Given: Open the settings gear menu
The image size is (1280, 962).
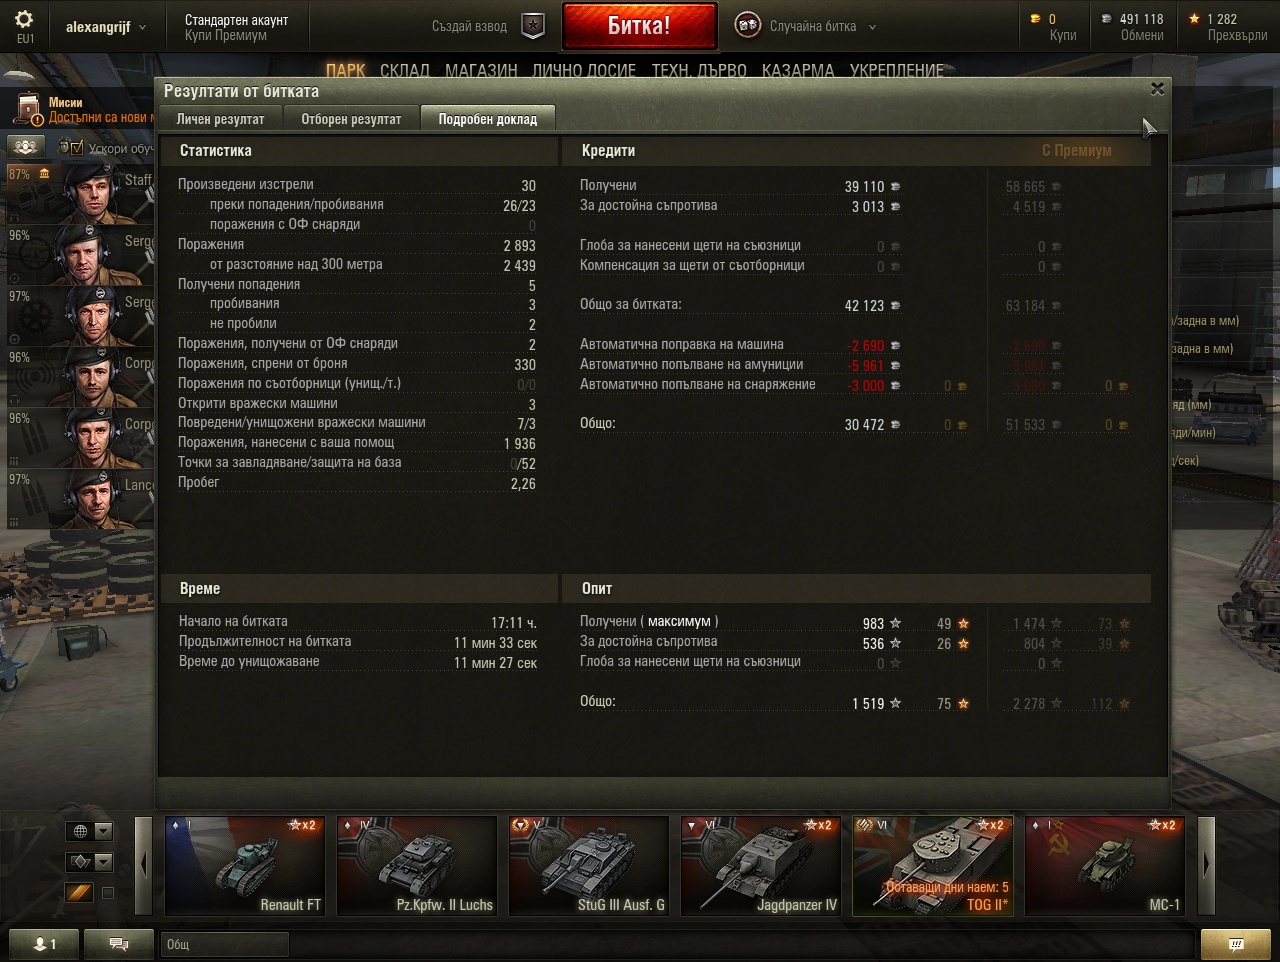Looking at the screenshot, I should (24, 20).
